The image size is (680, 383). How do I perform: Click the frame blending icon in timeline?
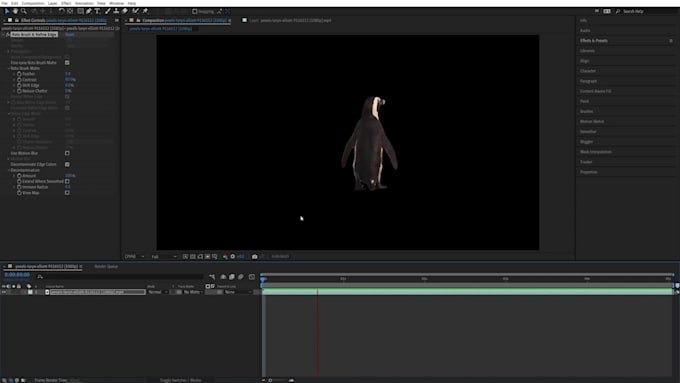pos(232,277)
